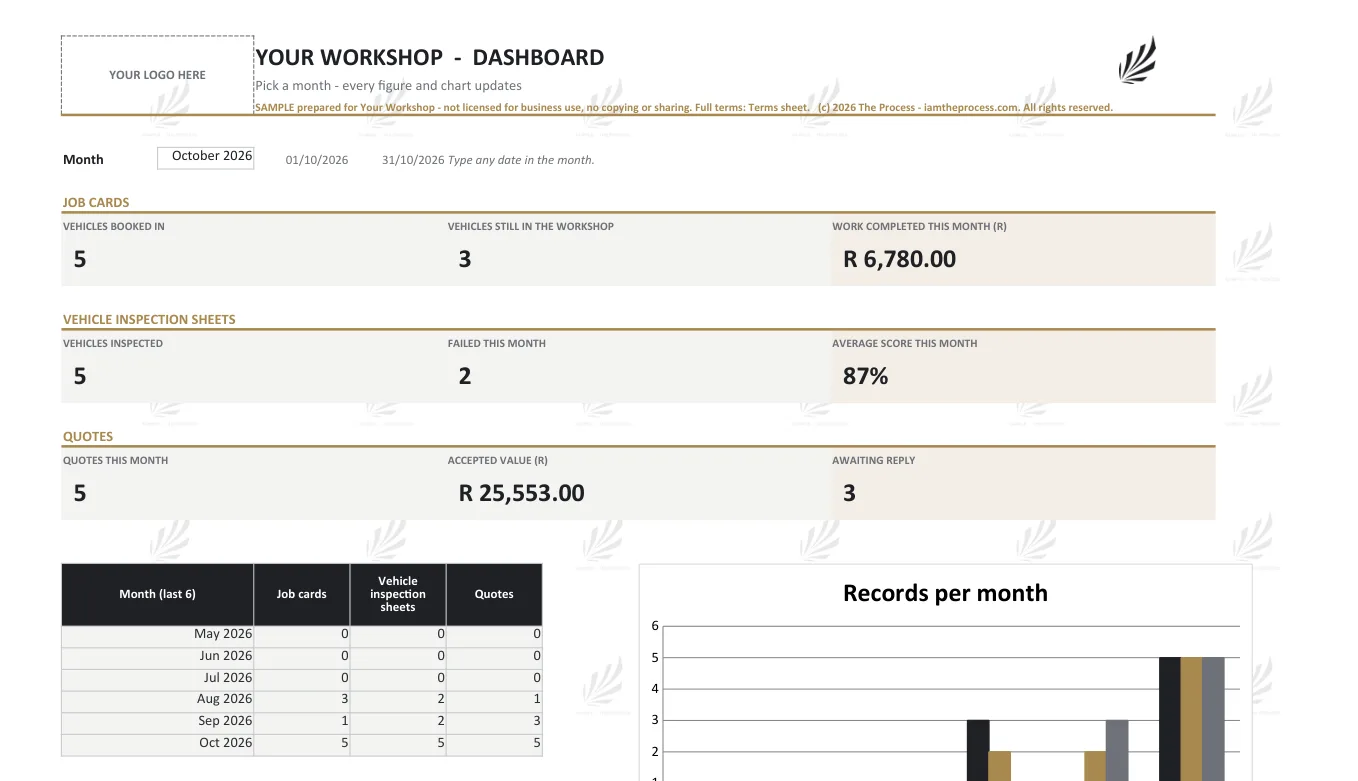Select the JOB CARDS section heading
Image resolution: width=1358 pixels, height=781 pixels.
point(96,202)
